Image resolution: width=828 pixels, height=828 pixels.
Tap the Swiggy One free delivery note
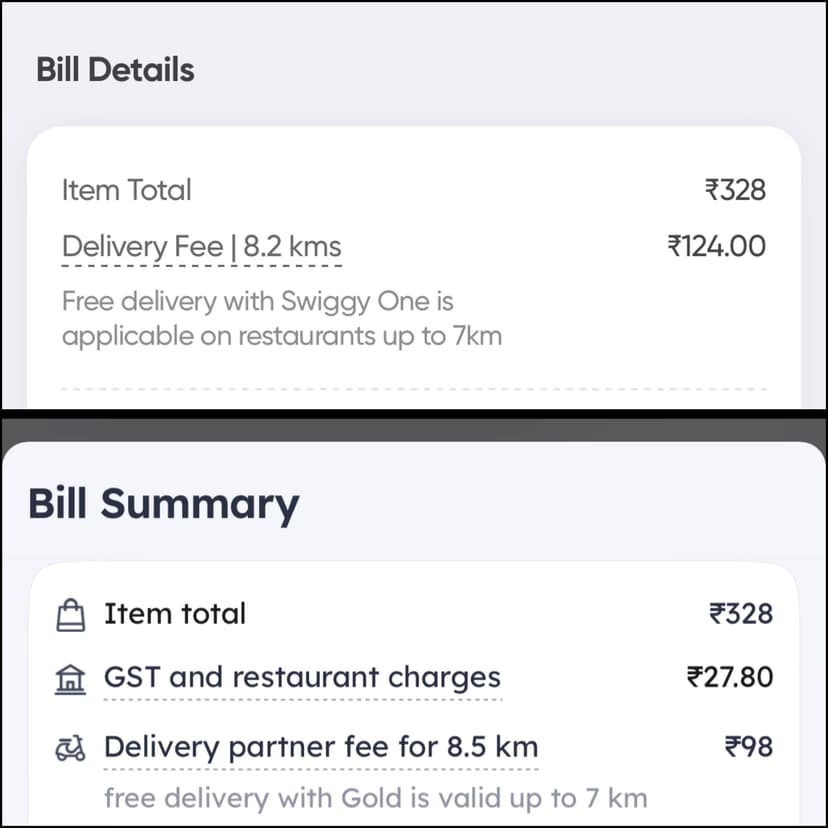(x=281, y=318)
